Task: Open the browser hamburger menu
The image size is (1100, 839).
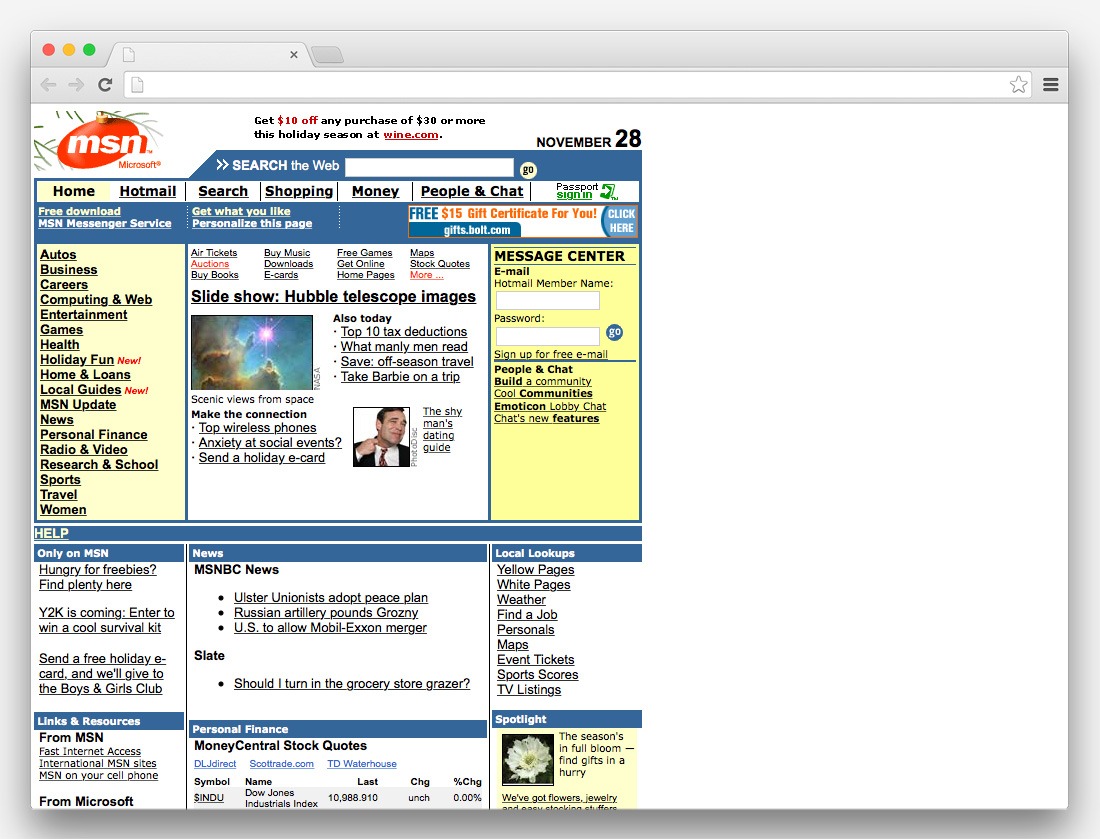Action: pyautogui.click(x=1050, y=85)
